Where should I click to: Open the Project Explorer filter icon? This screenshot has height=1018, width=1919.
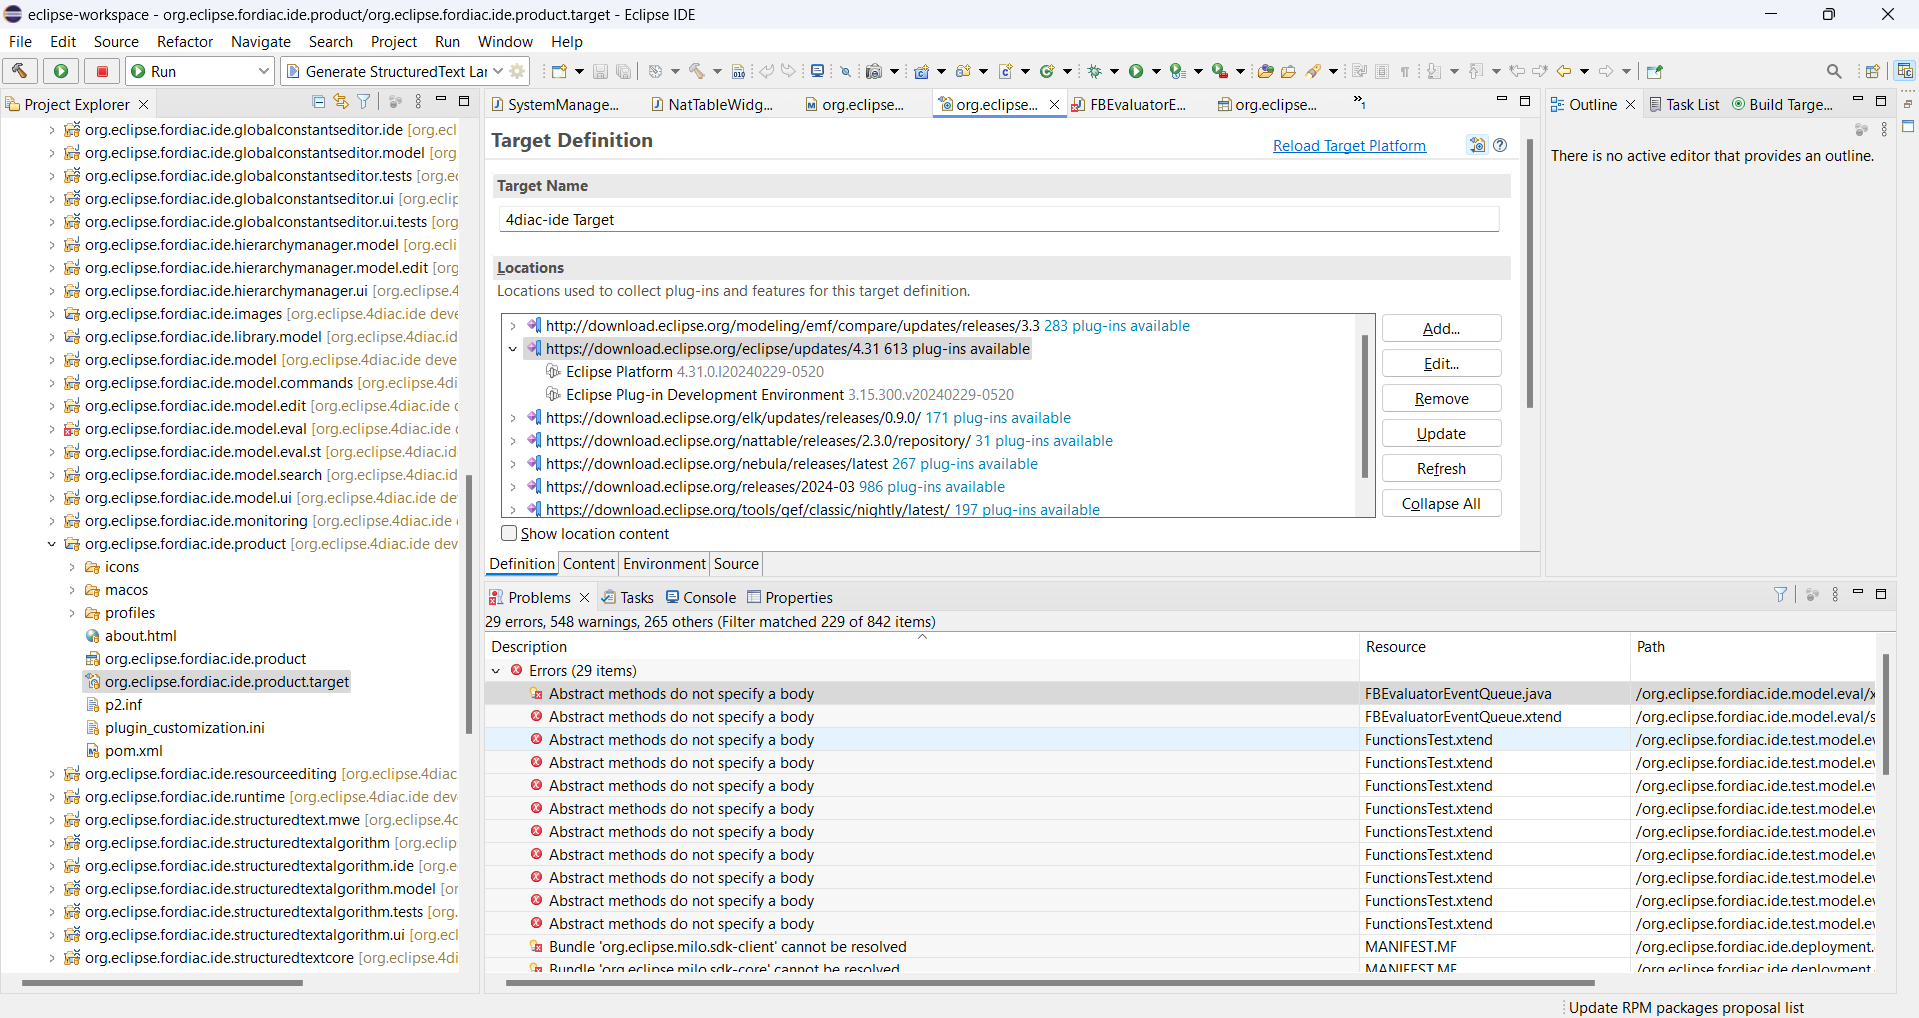pyautogui.click(x=364, y=101)
